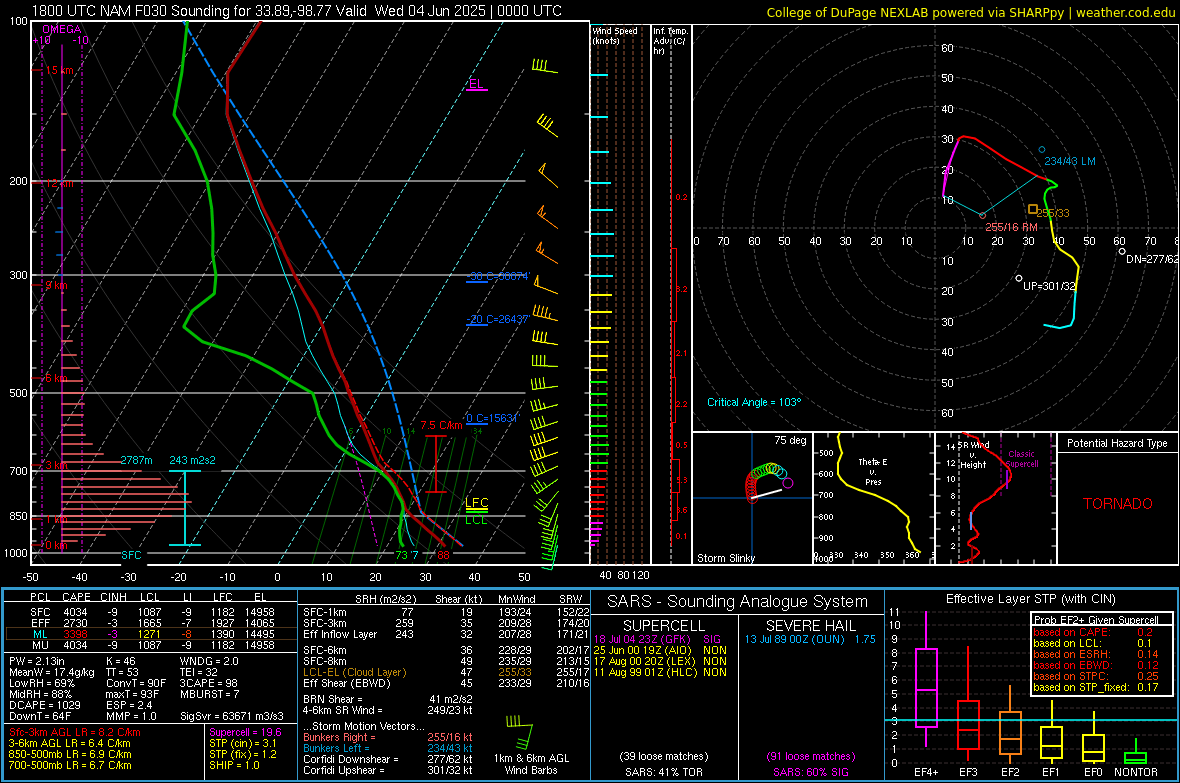
Task: Click the 'Eff Inflow Layer' shear table row
Action: tap(446, 634)
